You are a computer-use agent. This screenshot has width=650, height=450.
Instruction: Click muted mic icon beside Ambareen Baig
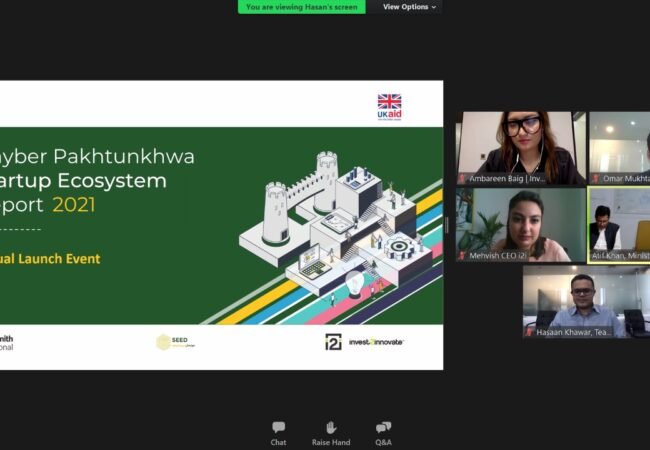tap(462, 179)
